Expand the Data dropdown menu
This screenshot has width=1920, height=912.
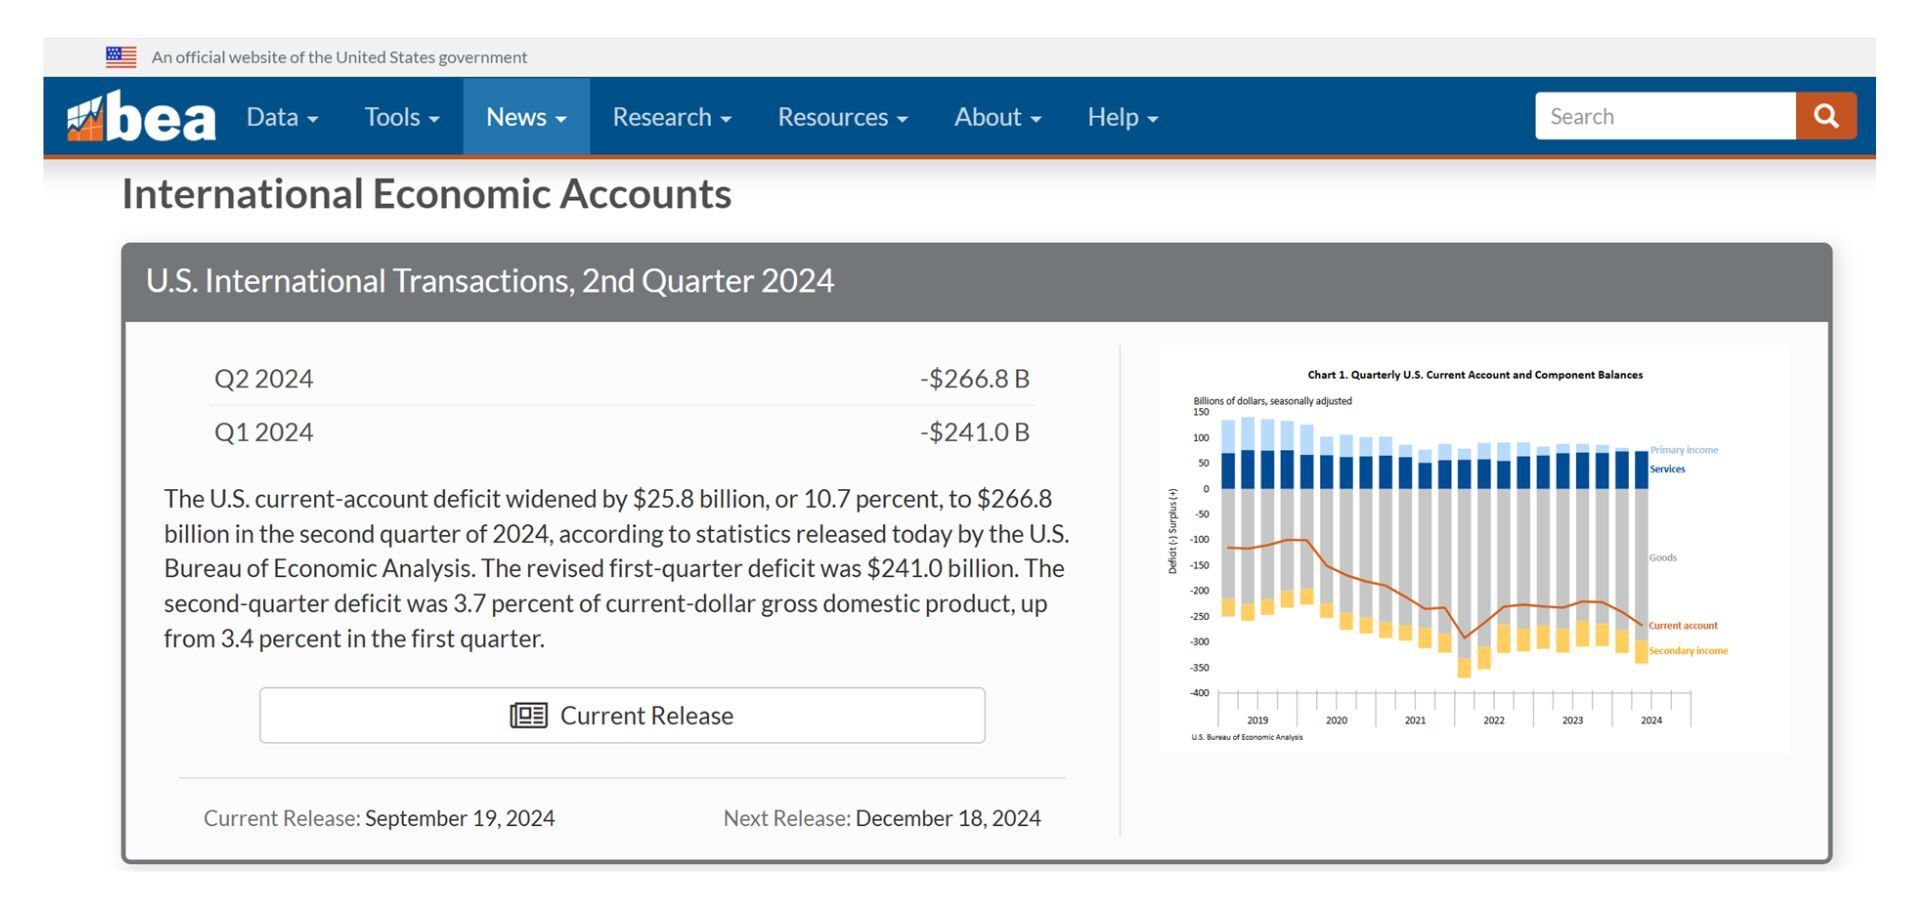point(282,118)
